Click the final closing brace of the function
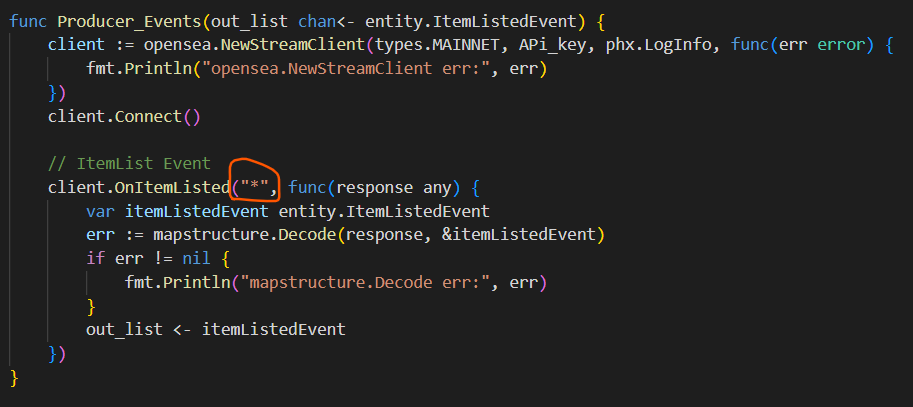Screen dimensions: 913x407 14,377
